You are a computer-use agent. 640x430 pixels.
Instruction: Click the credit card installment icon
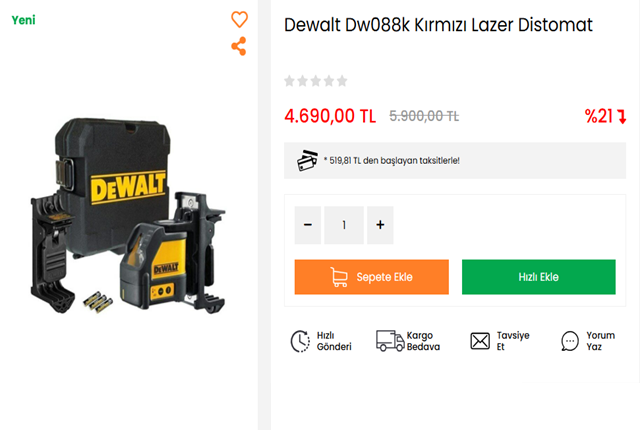coord(307,161)
